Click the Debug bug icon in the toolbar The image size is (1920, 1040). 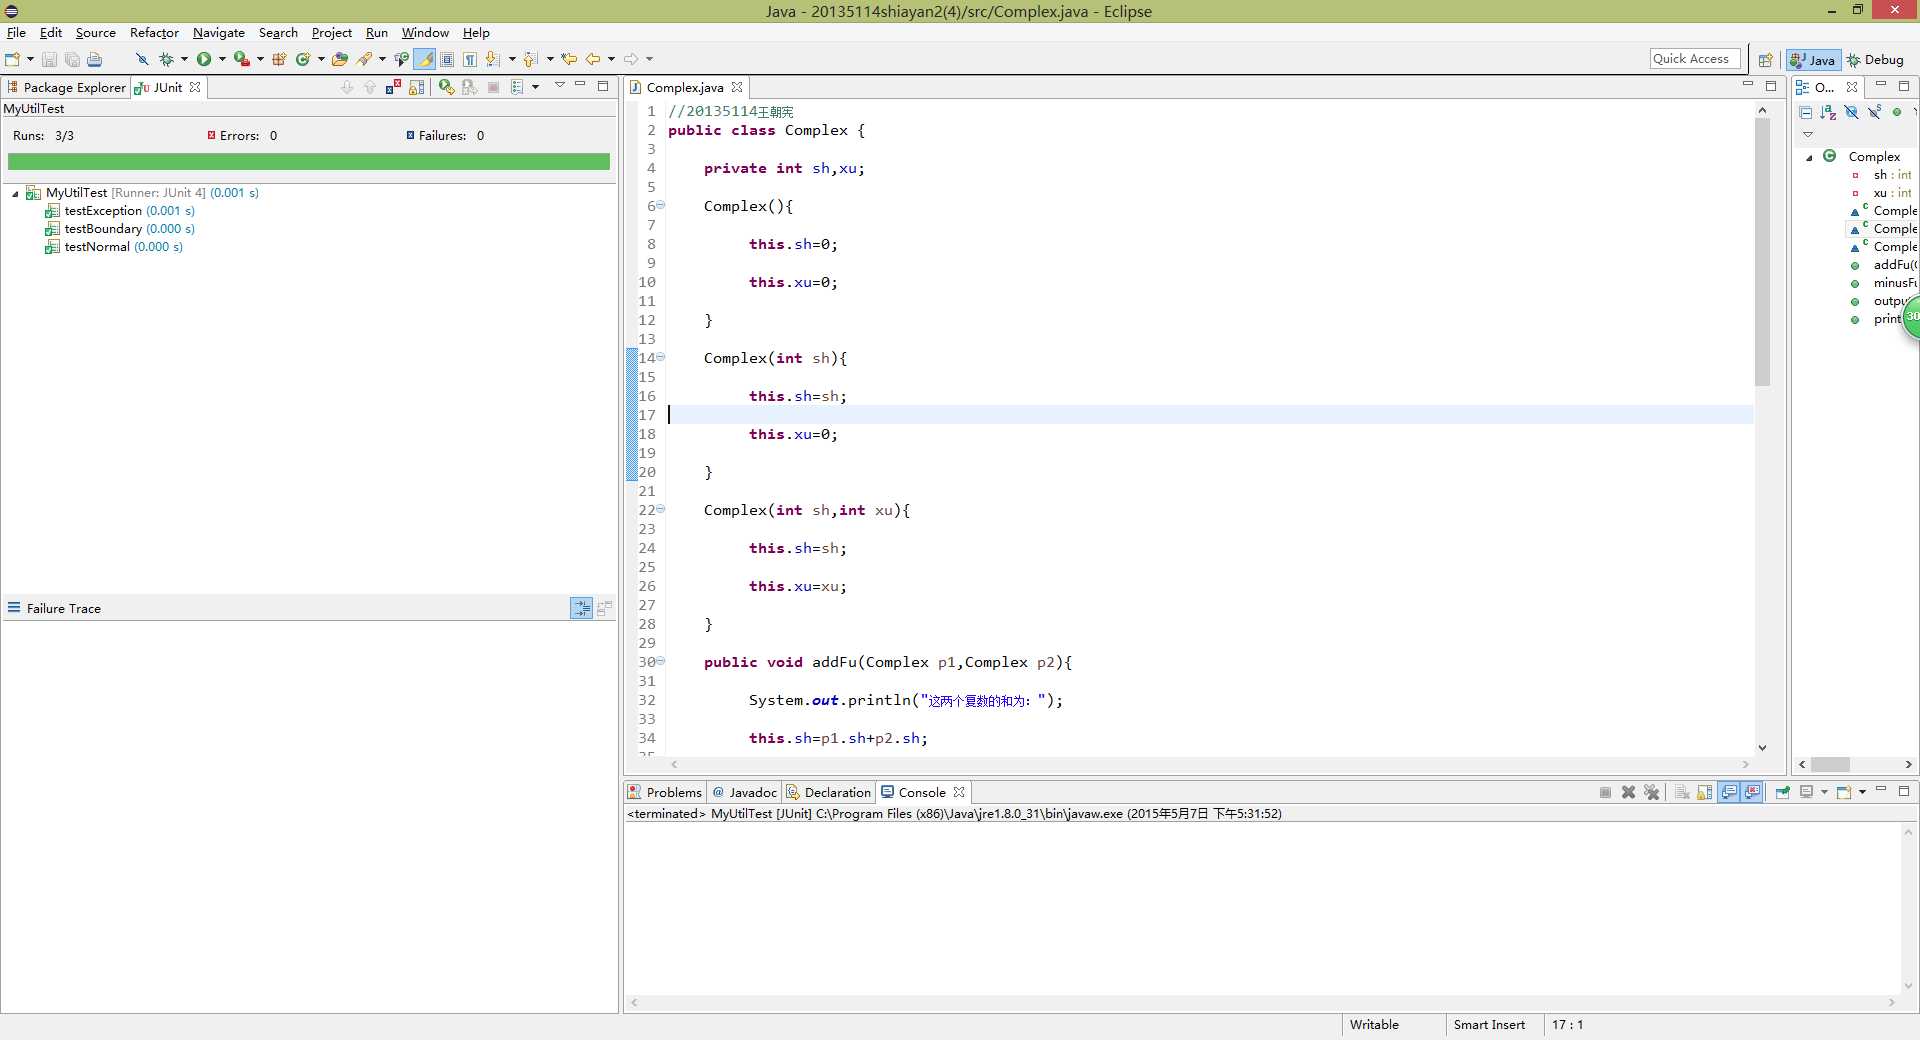(x=166, y=59)
